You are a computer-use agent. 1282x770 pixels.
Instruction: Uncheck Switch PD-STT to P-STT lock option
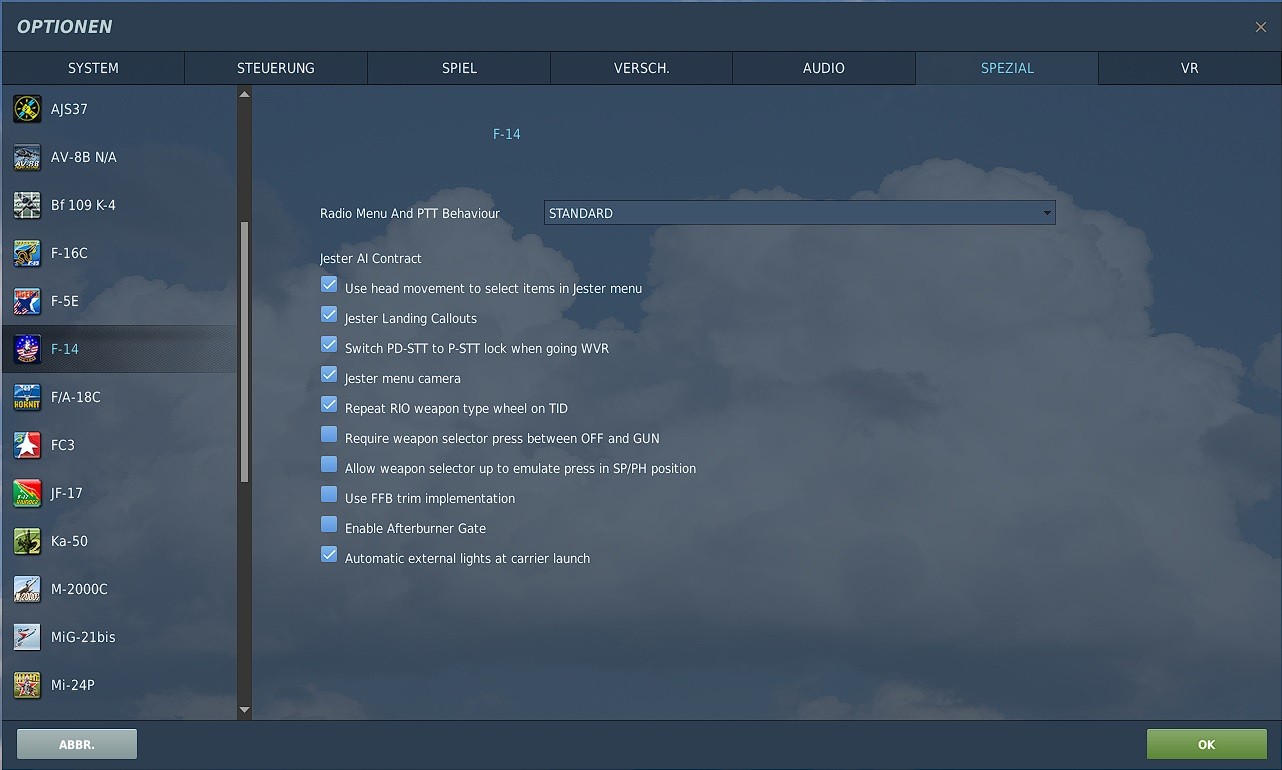(329, 345)
